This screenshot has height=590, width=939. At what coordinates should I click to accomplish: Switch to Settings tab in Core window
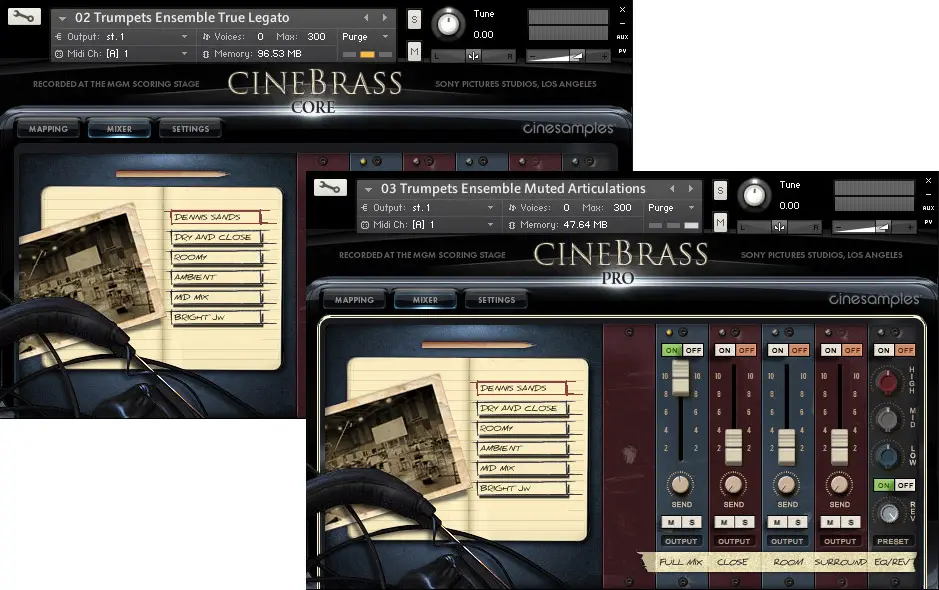(190, 129)
